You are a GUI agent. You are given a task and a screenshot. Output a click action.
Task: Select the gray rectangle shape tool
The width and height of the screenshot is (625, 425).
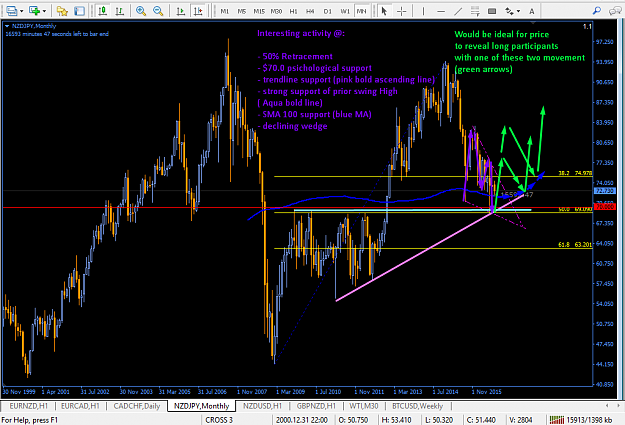[492, 11]
